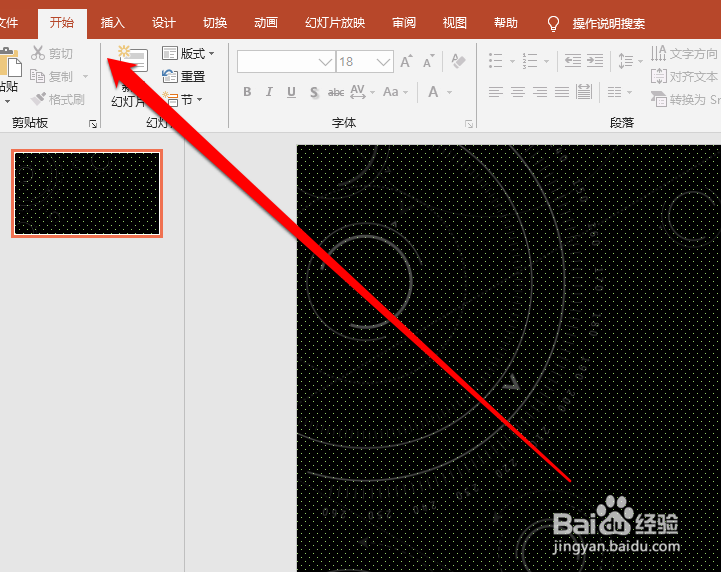This screenshot has height=572, width=721.
Task: Open the 文件 tab
Action: [x=8, y=23]
